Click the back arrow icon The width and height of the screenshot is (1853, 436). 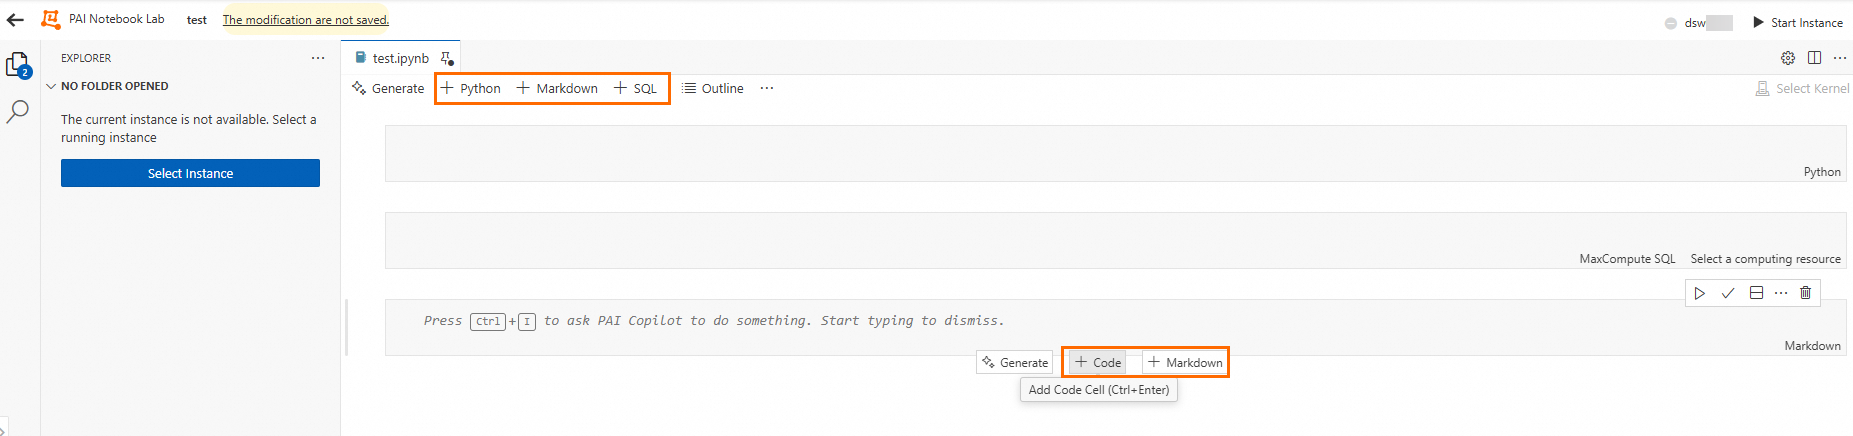(x=15, y=20)
